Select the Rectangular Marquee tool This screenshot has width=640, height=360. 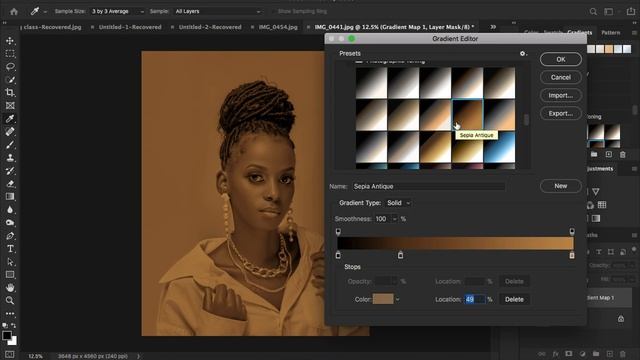point(10,54)
